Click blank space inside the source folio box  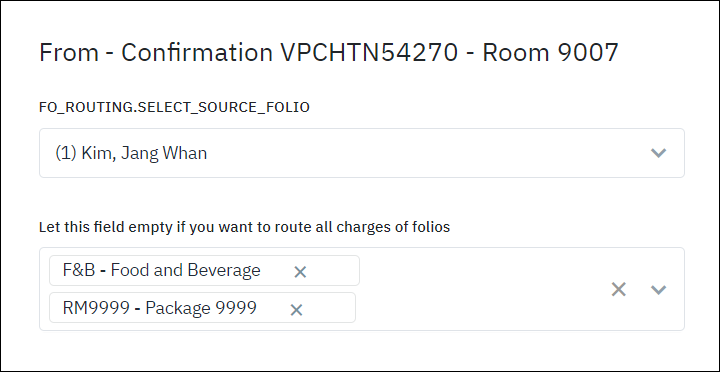point(427,153)
